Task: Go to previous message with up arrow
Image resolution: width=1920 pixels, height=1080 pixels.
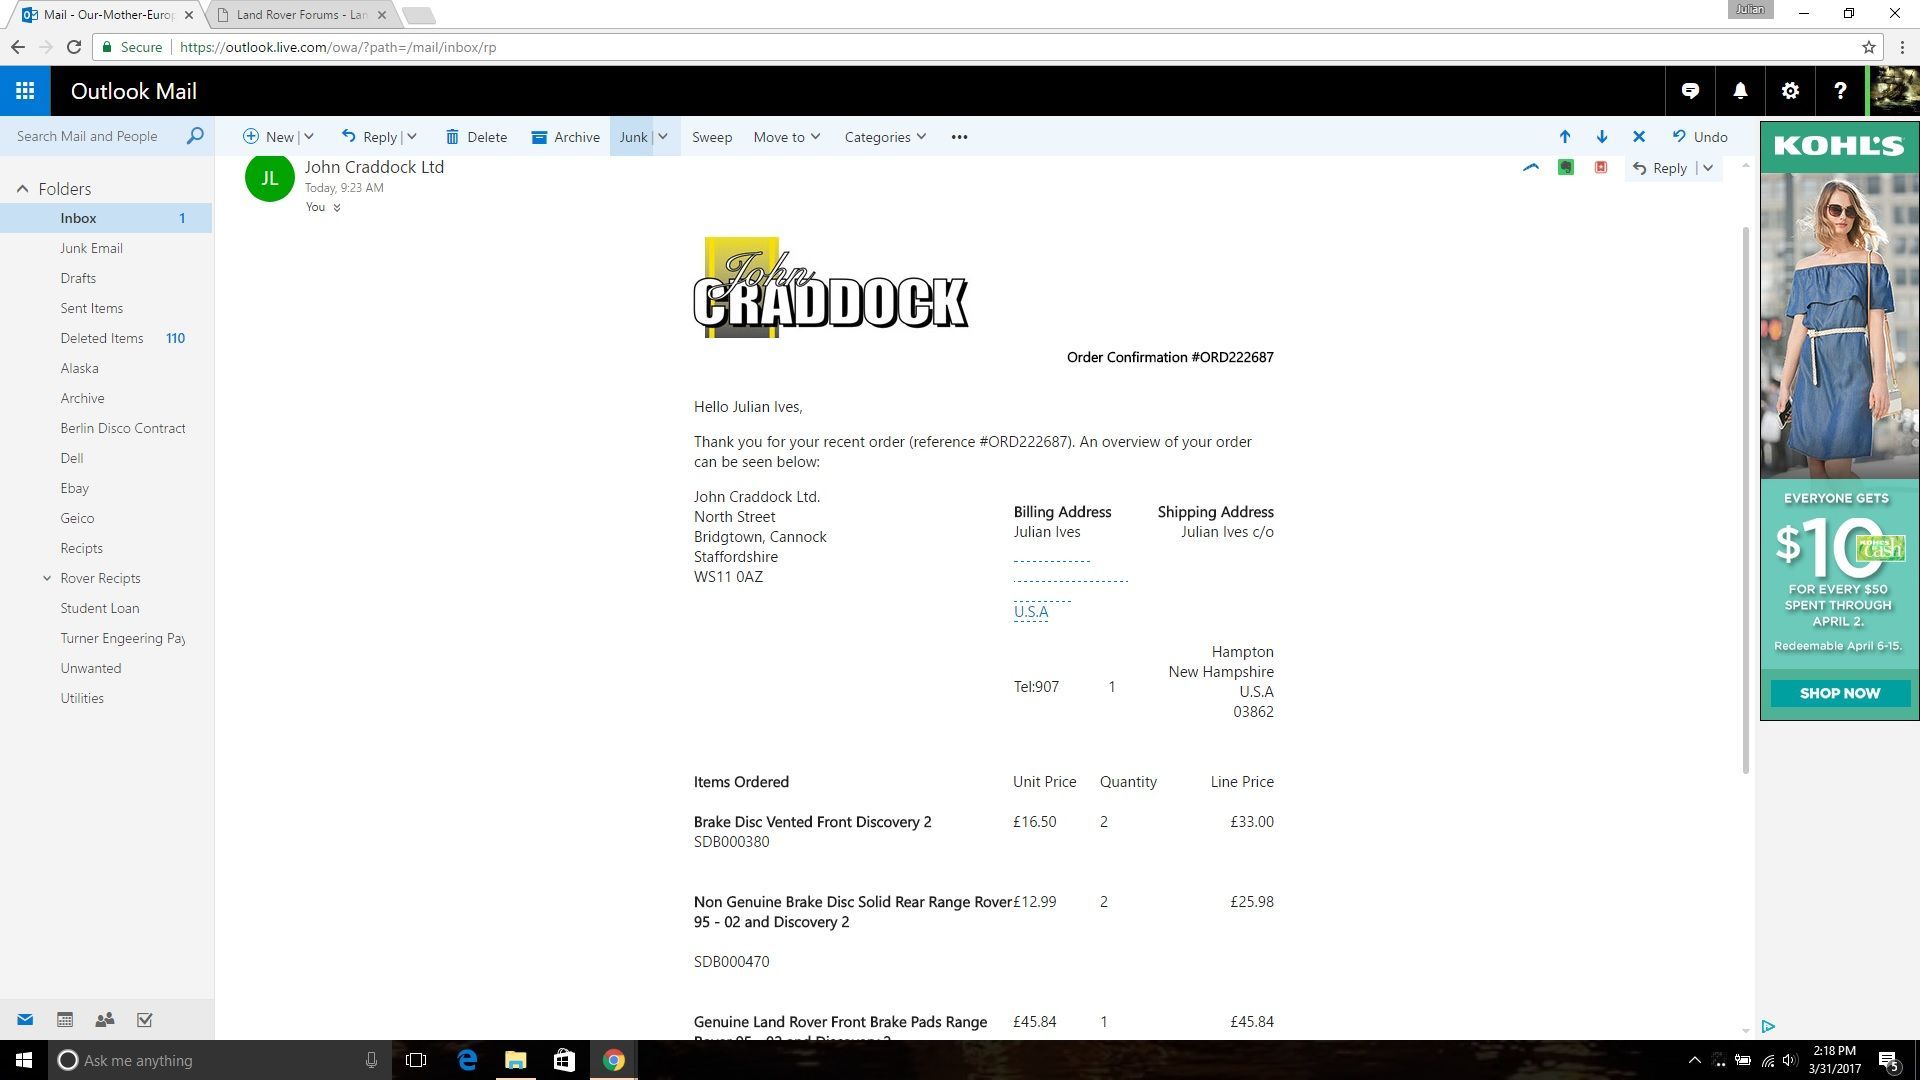Action: coord(1565,137)
